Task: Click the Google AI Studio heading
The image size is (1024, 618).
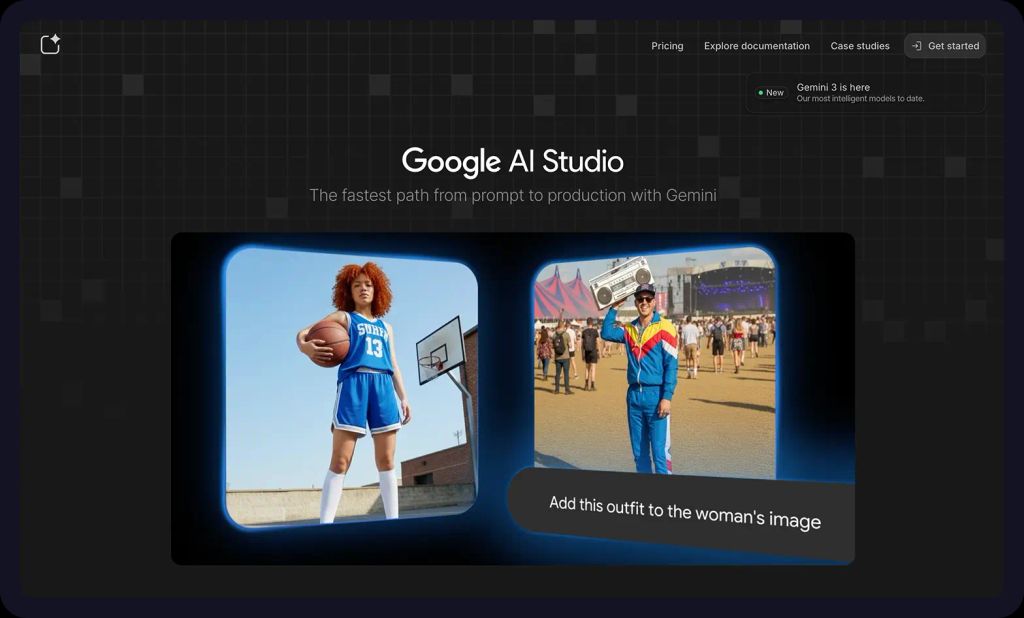Action: coord(512,161)
